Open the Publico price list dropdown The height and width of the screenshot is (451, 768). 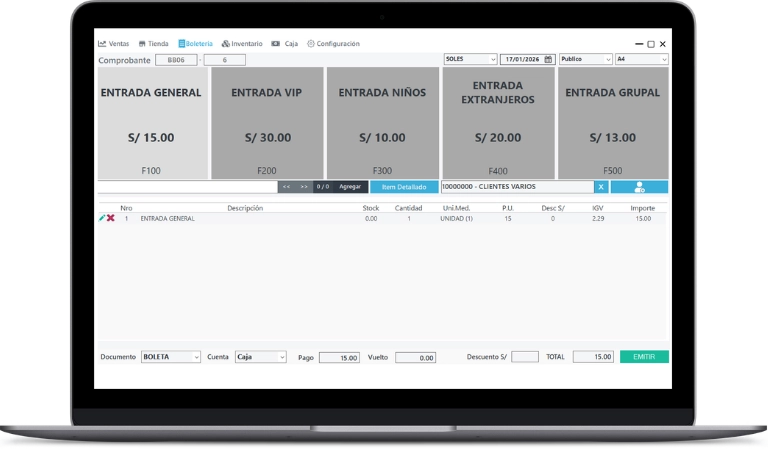[x=586, y=59]
